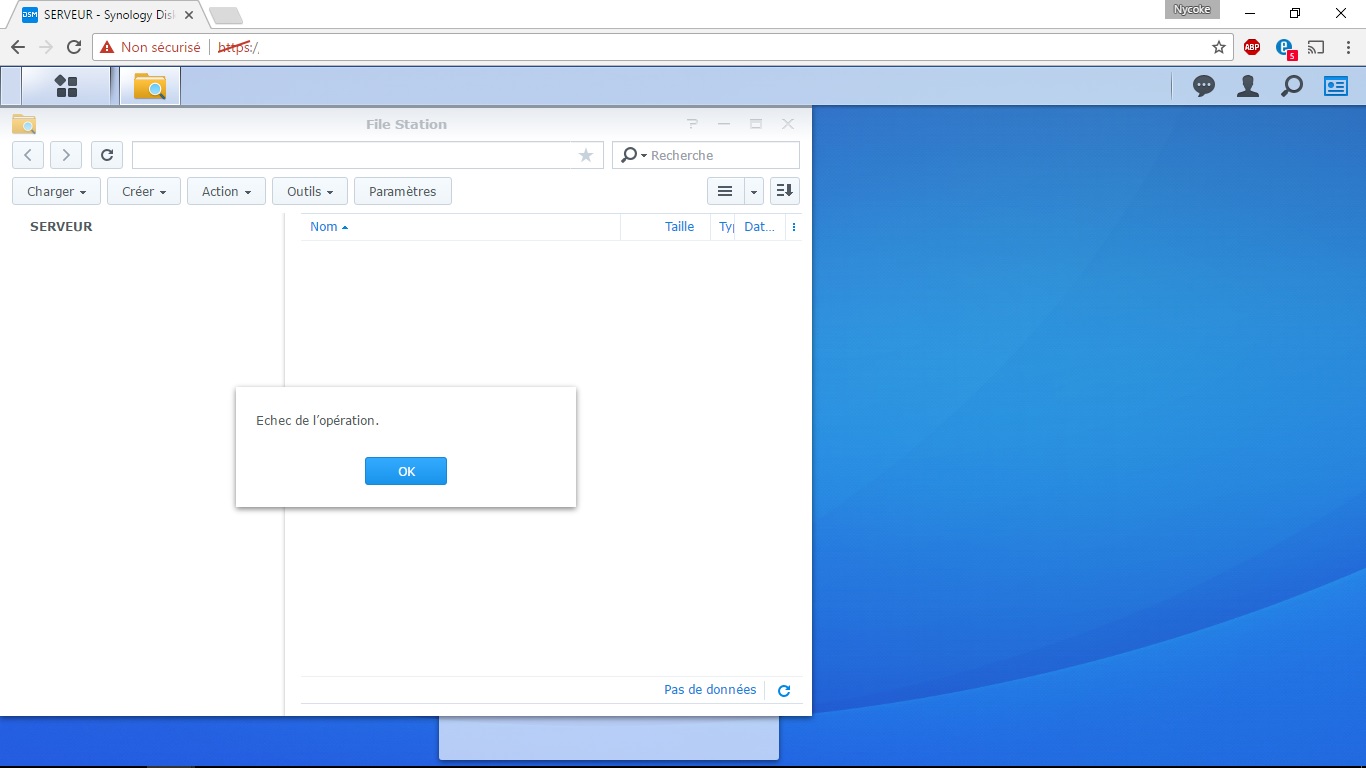
Task: Click the DSM search magnifier icon
Action: [x=1292, y=86]
